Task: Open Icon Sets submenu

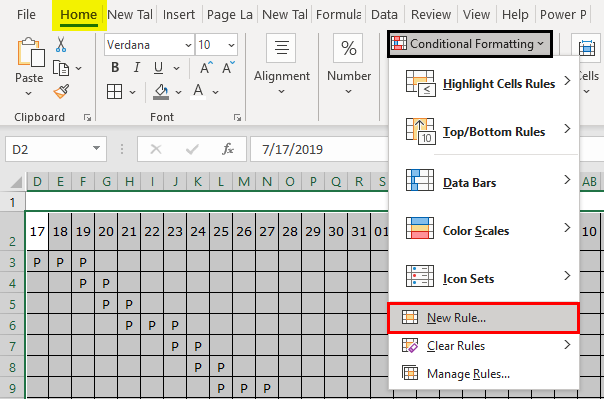Action: pos(484,278)
